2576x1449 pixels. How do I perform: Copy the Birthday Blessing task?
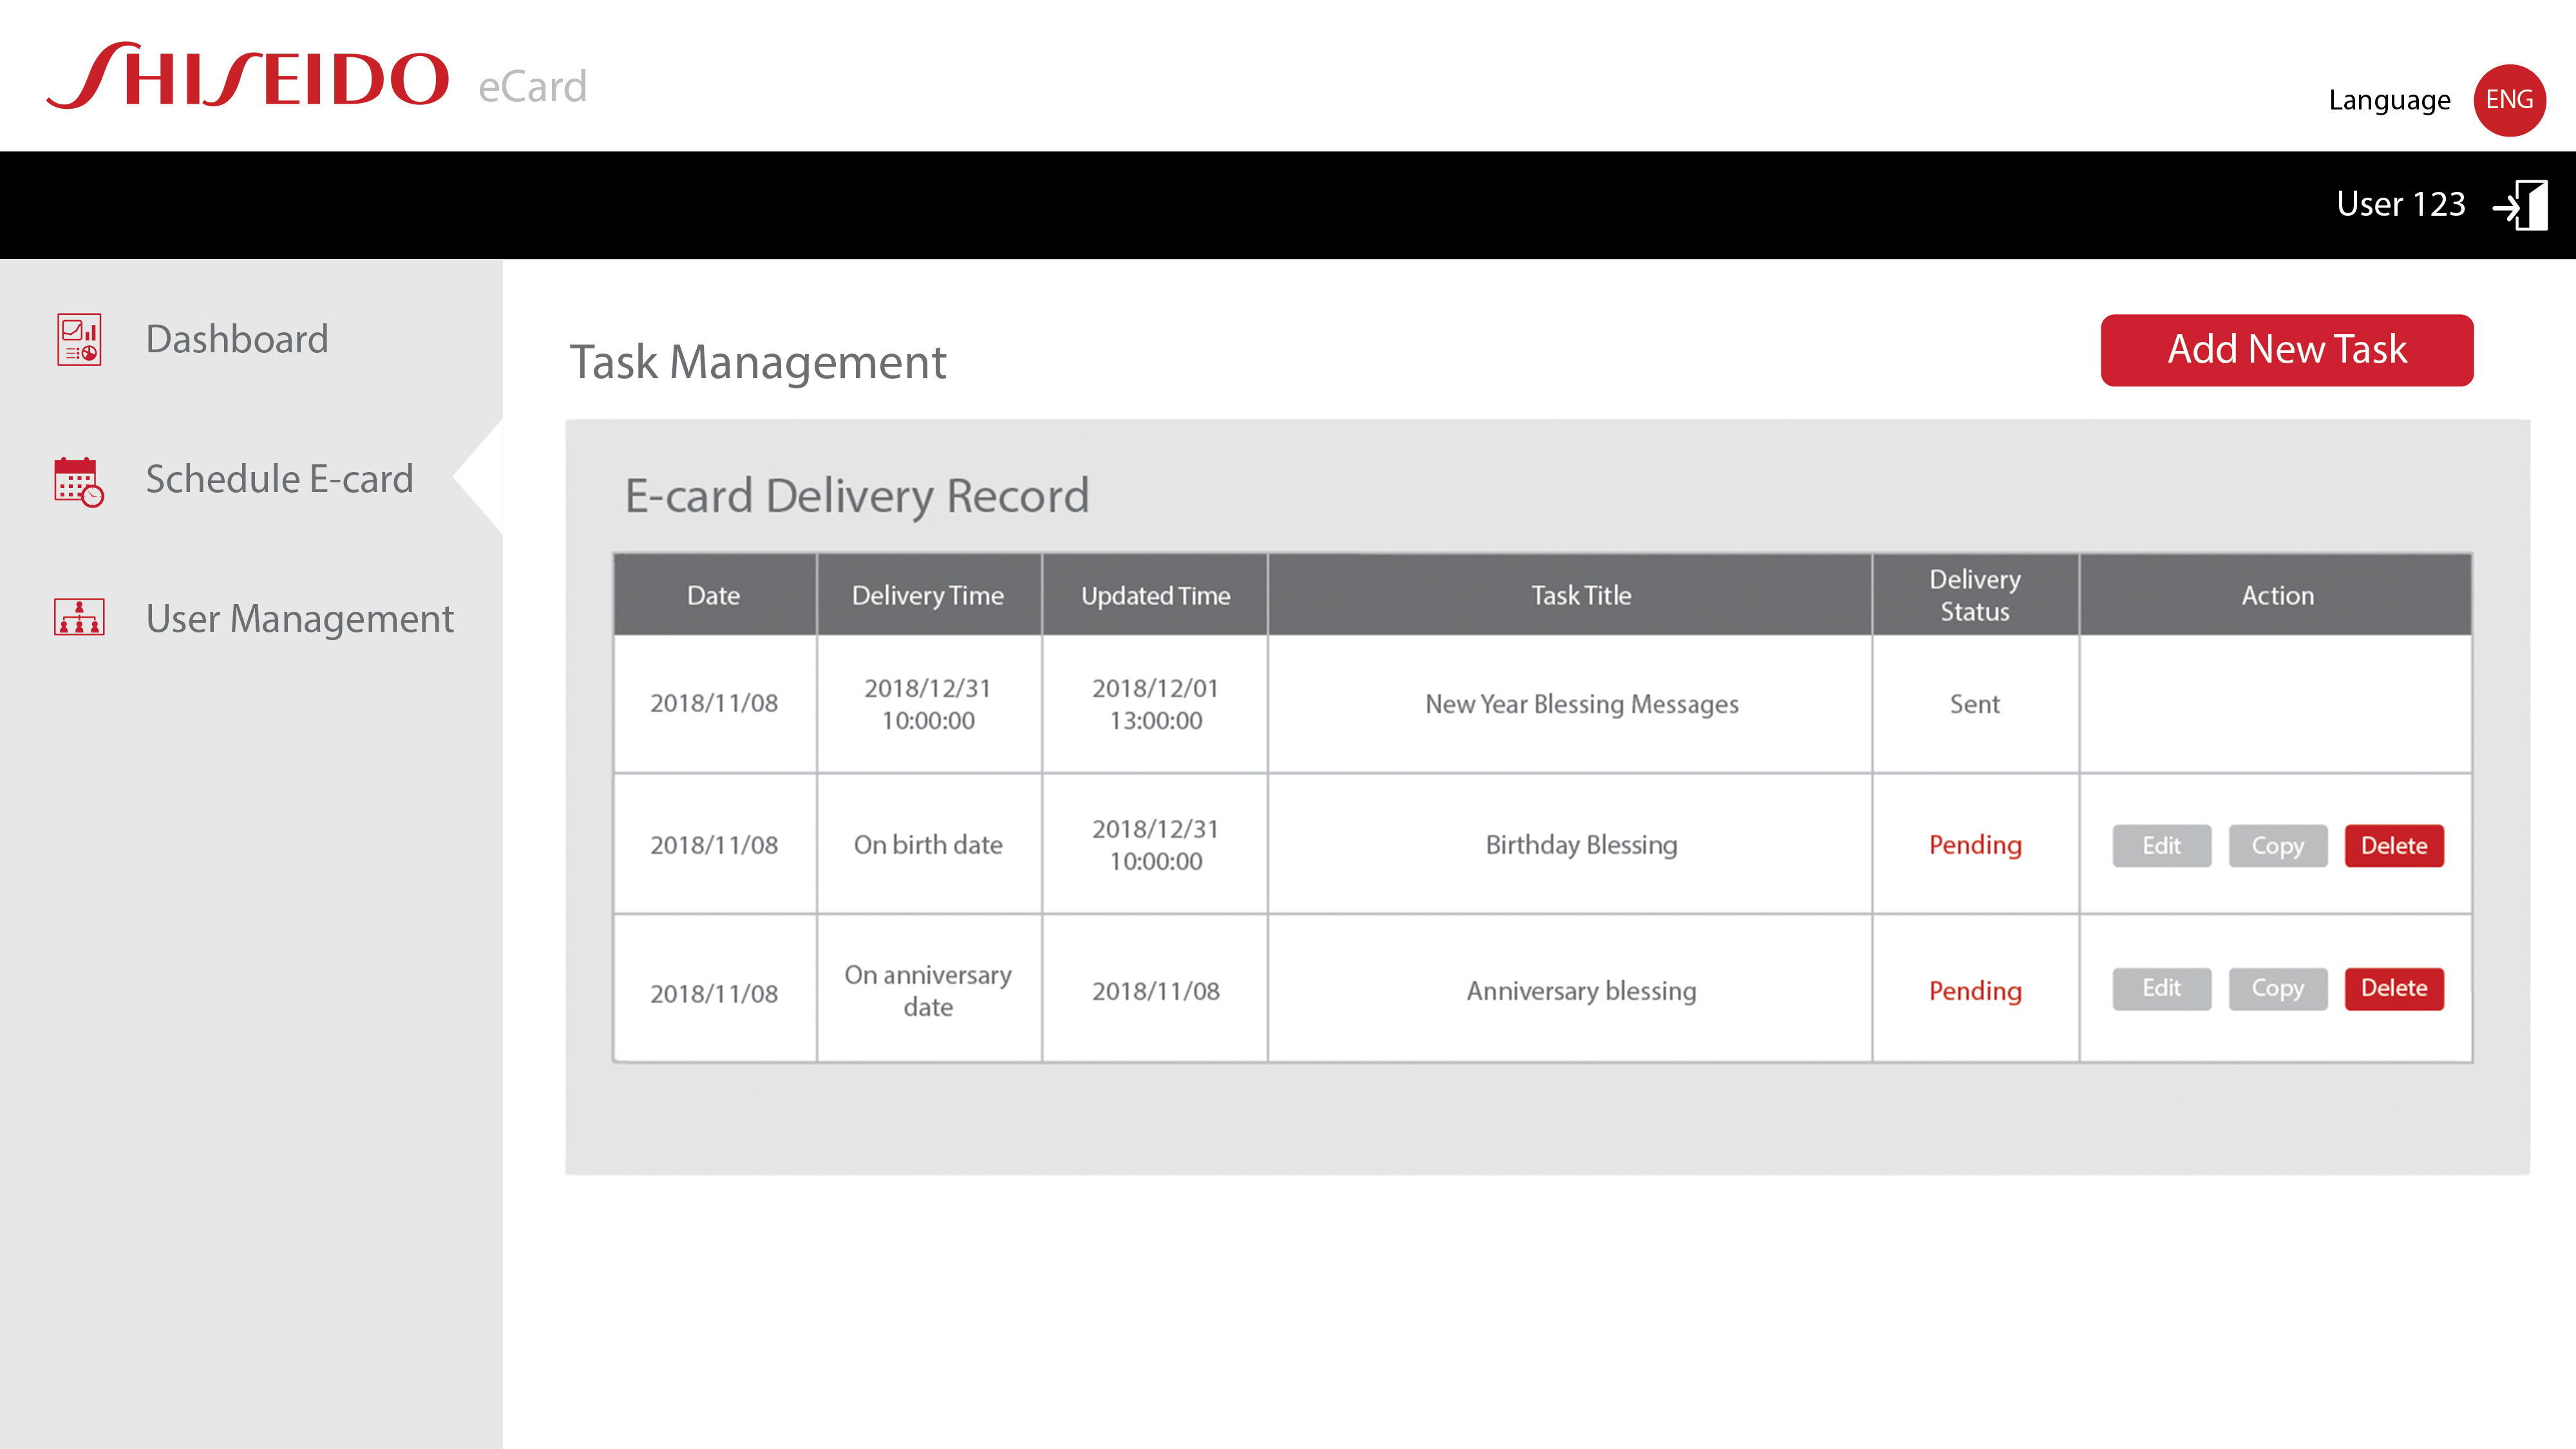click(2277, 846)
